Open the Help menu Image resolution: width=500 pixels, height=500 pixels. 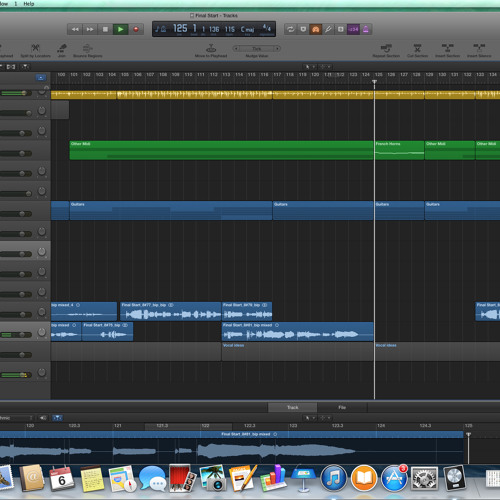(x=29, y=4)
